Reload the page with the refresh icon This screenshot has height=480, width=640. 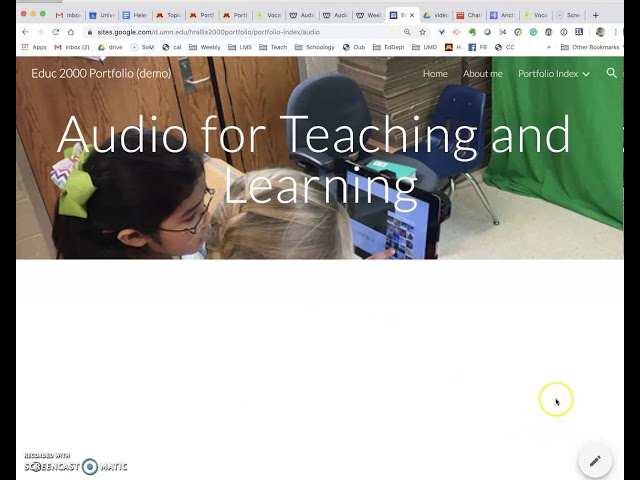[x=56, y=32]
